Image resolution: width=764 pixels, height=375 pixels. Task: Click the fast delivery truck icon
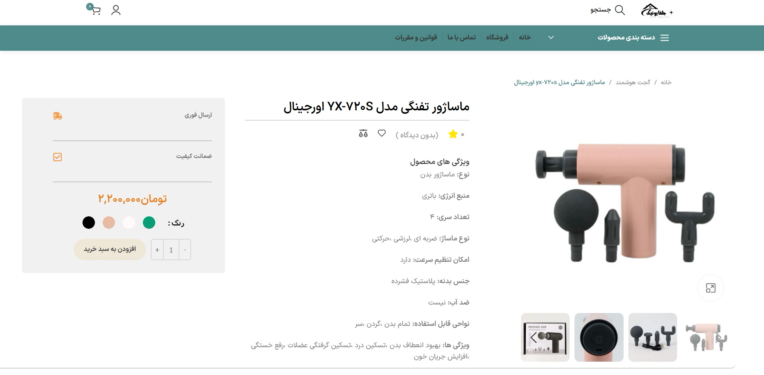click(57, 116)
